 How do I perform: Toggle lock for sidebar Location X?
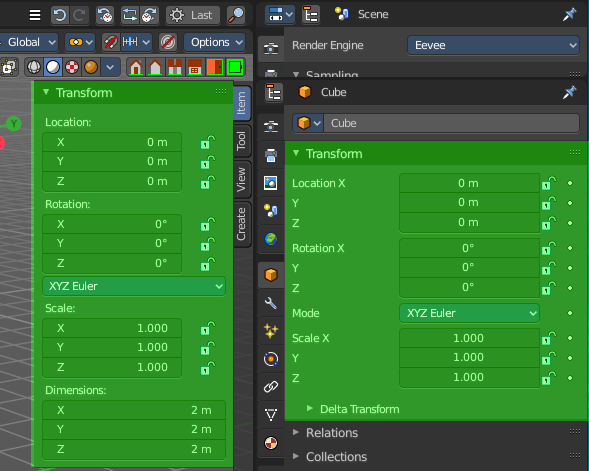coord(207,142)
